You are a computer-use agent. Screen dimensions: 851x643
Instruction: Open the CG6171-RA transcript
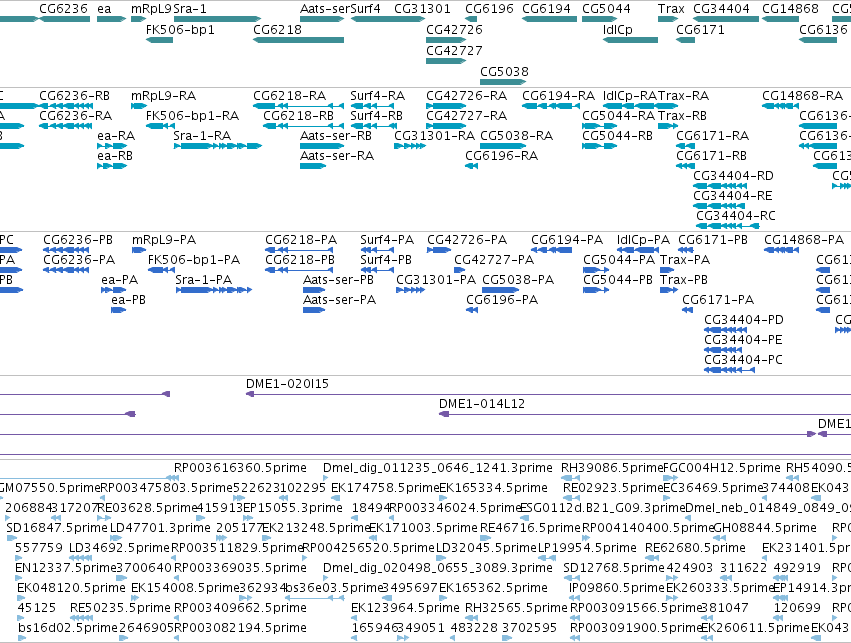[x=685, y=146]
